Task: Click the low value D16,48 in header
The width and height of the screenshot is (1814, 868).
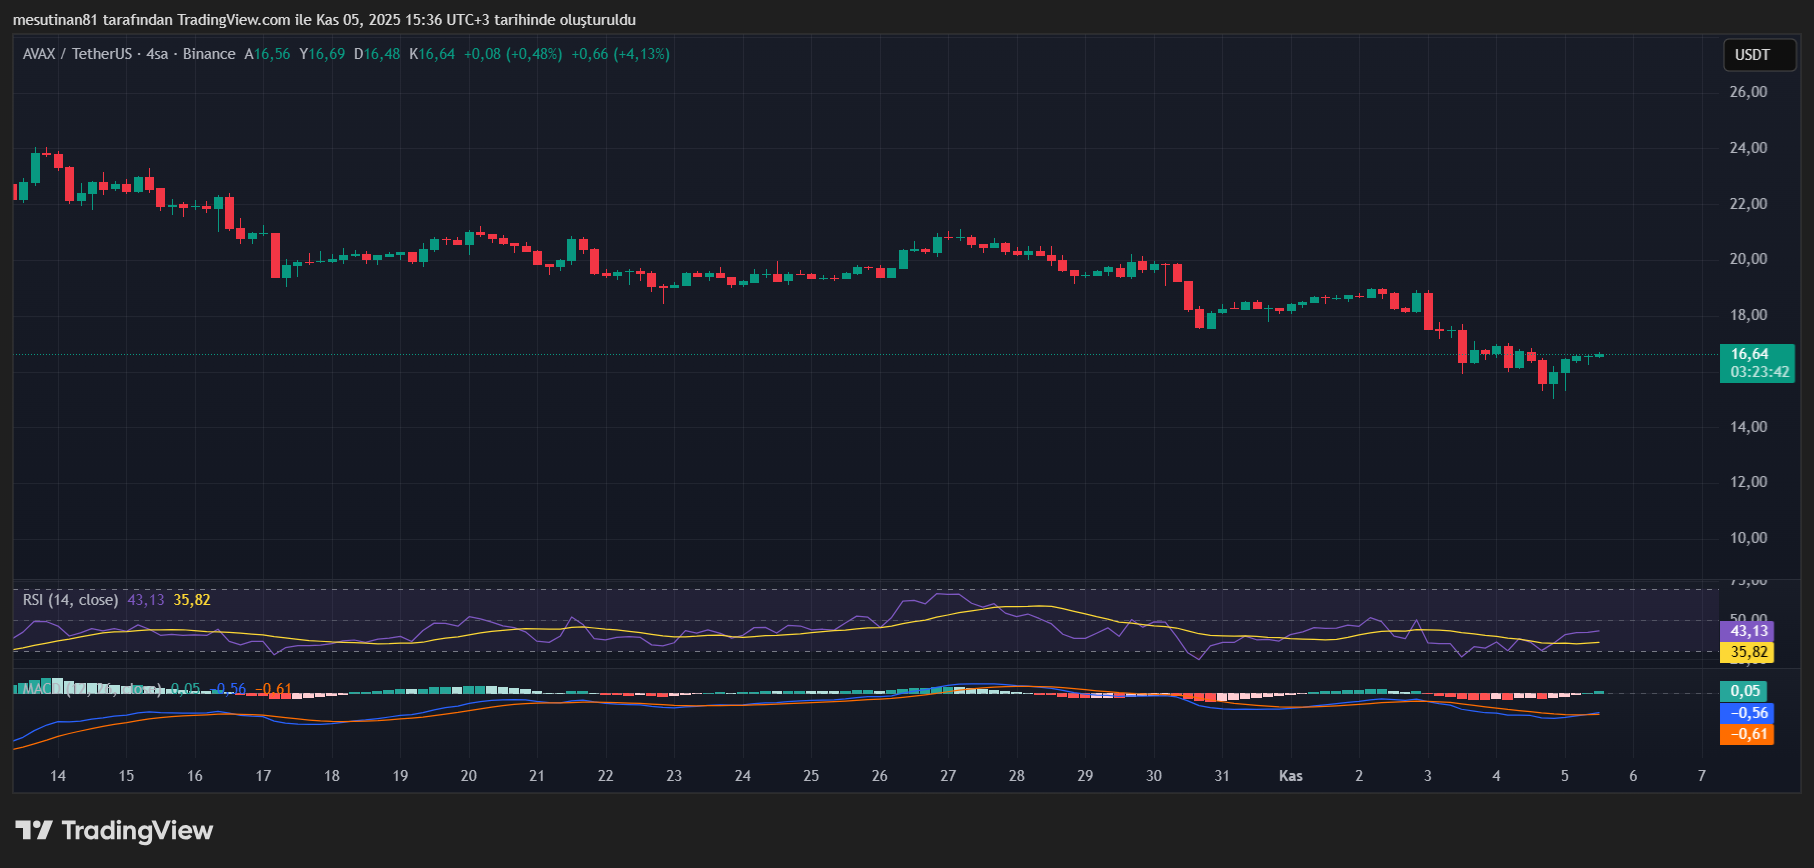Action: click(377, 54)
